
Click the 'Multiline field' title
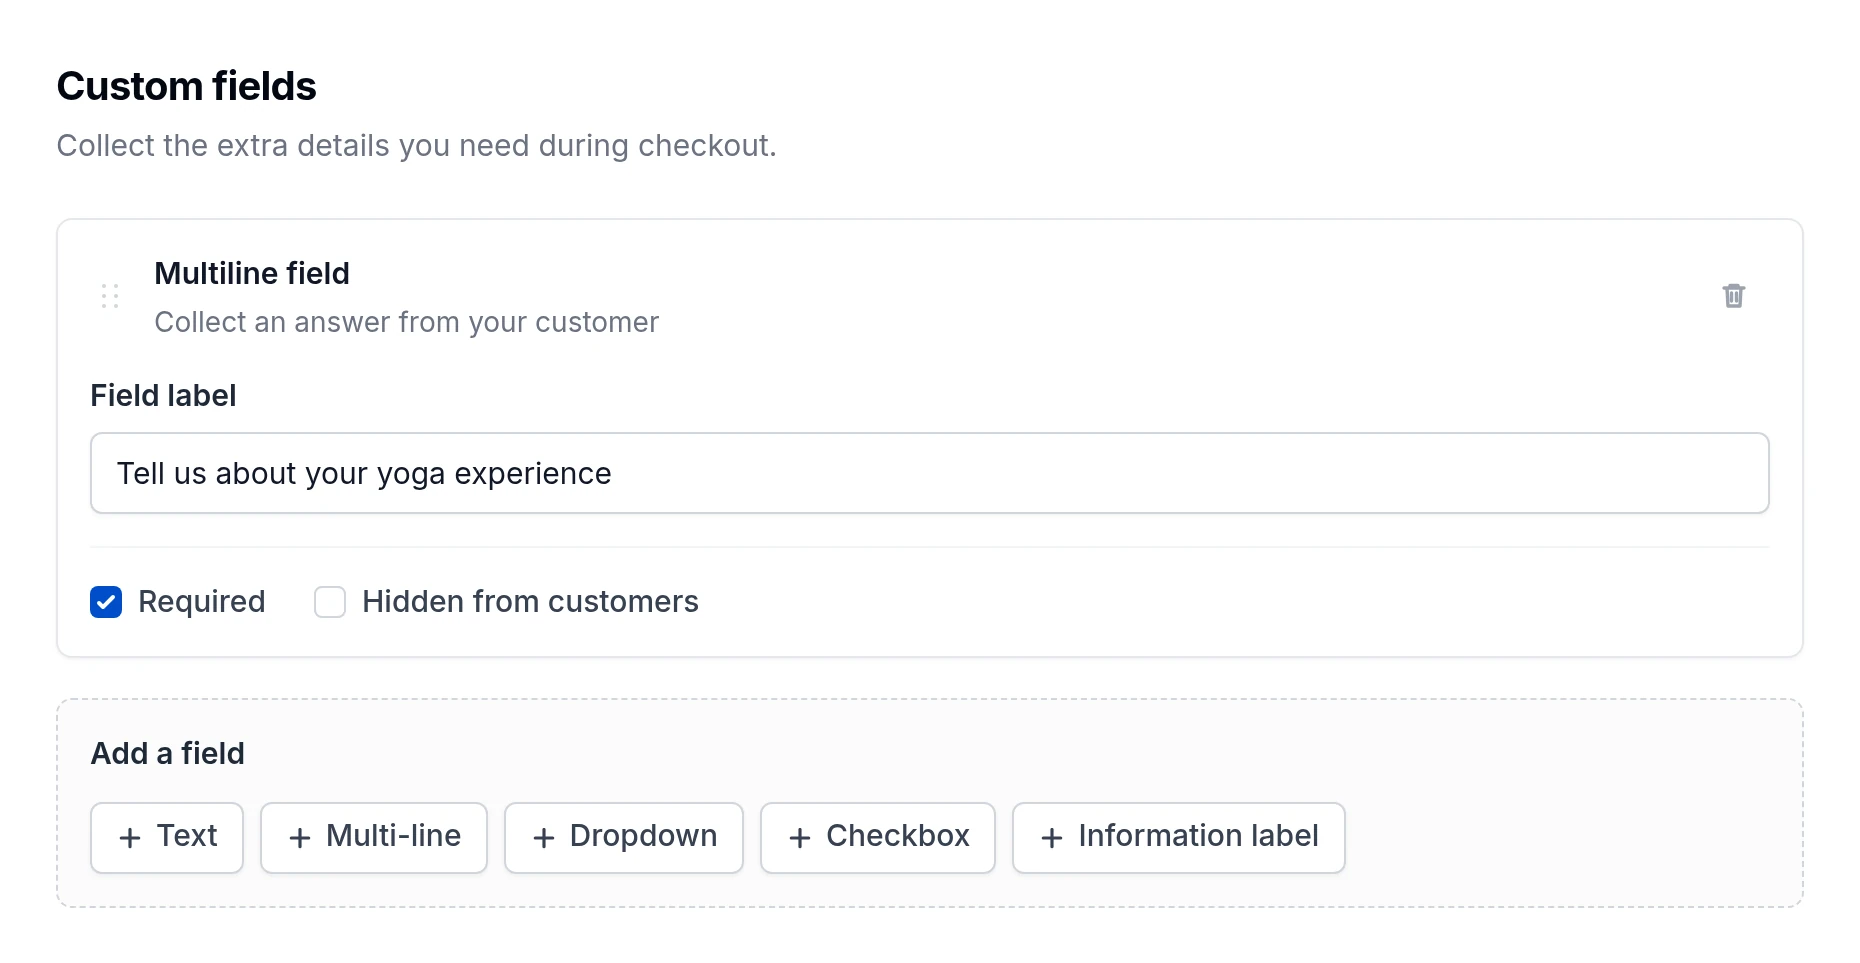click(252, 273)
